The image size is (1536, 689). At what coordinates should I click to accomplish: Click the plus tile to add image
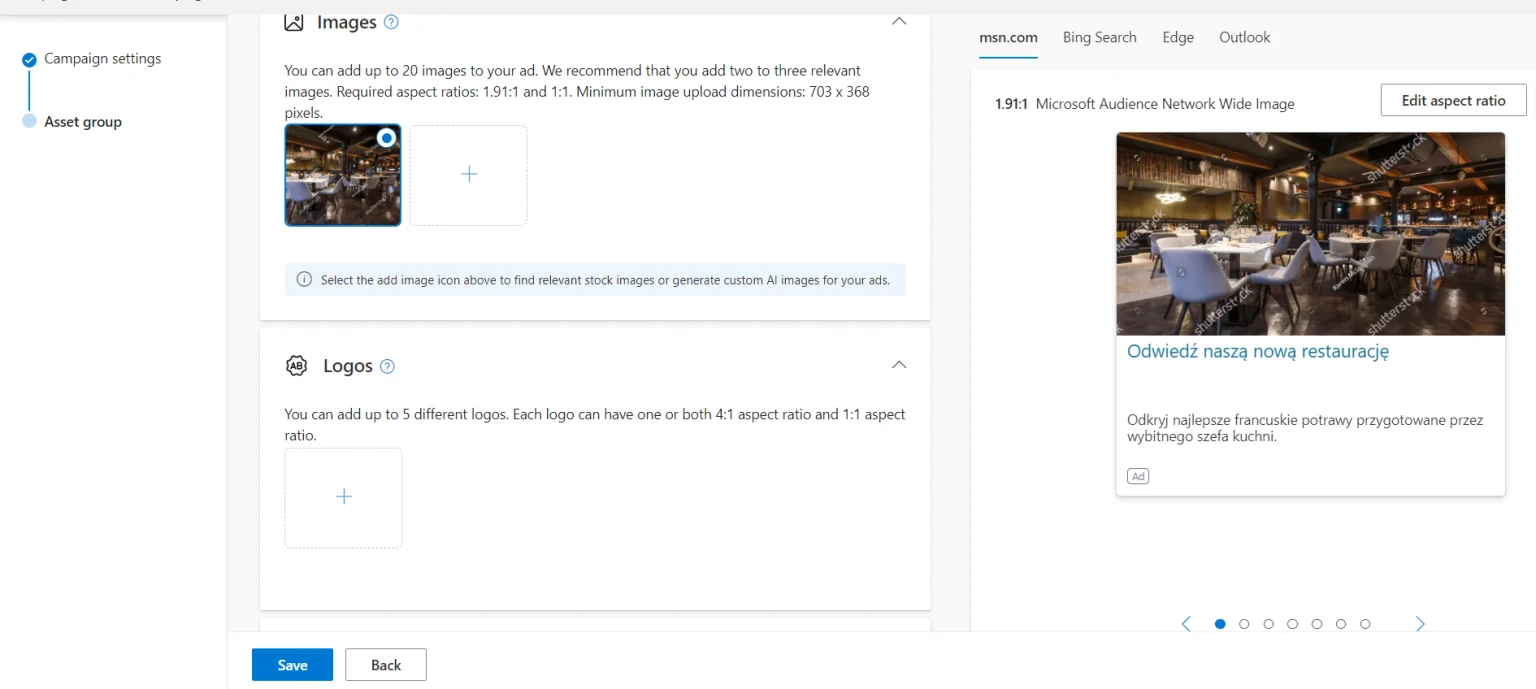click(x=468, y=175)
